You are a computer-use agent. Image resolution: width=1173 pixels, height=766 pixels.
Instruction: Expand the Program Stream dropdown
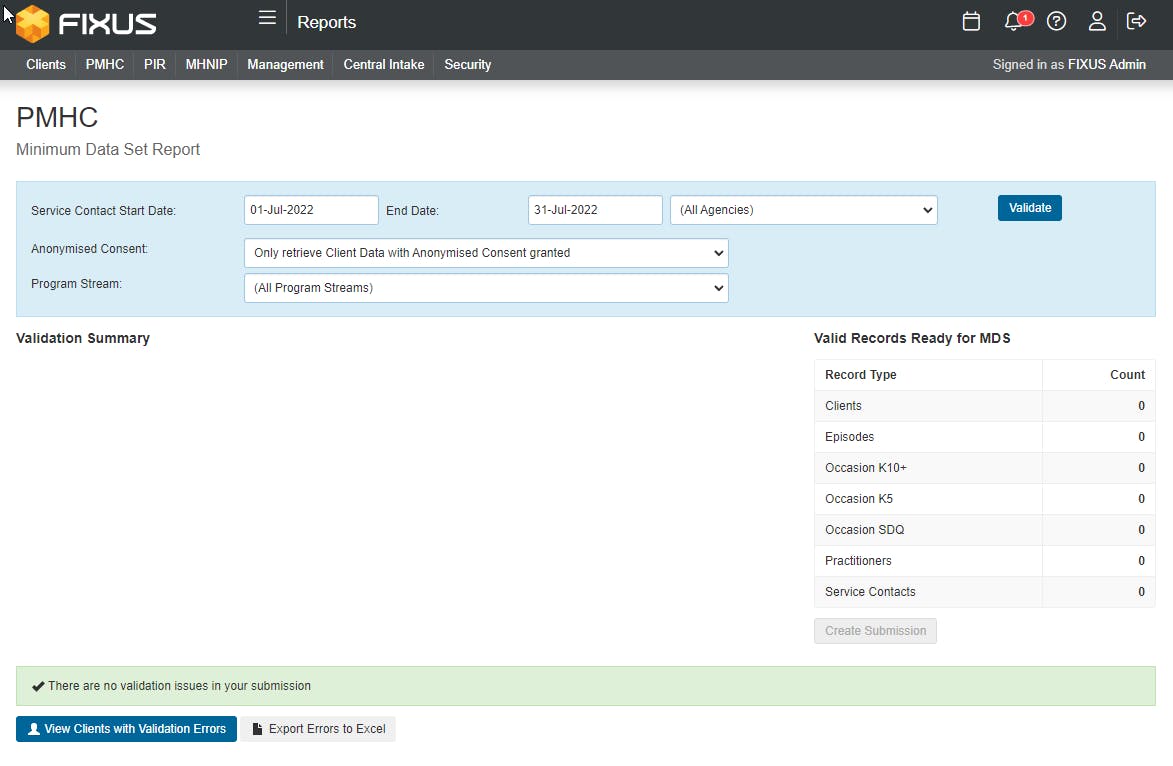coord(486,288)
